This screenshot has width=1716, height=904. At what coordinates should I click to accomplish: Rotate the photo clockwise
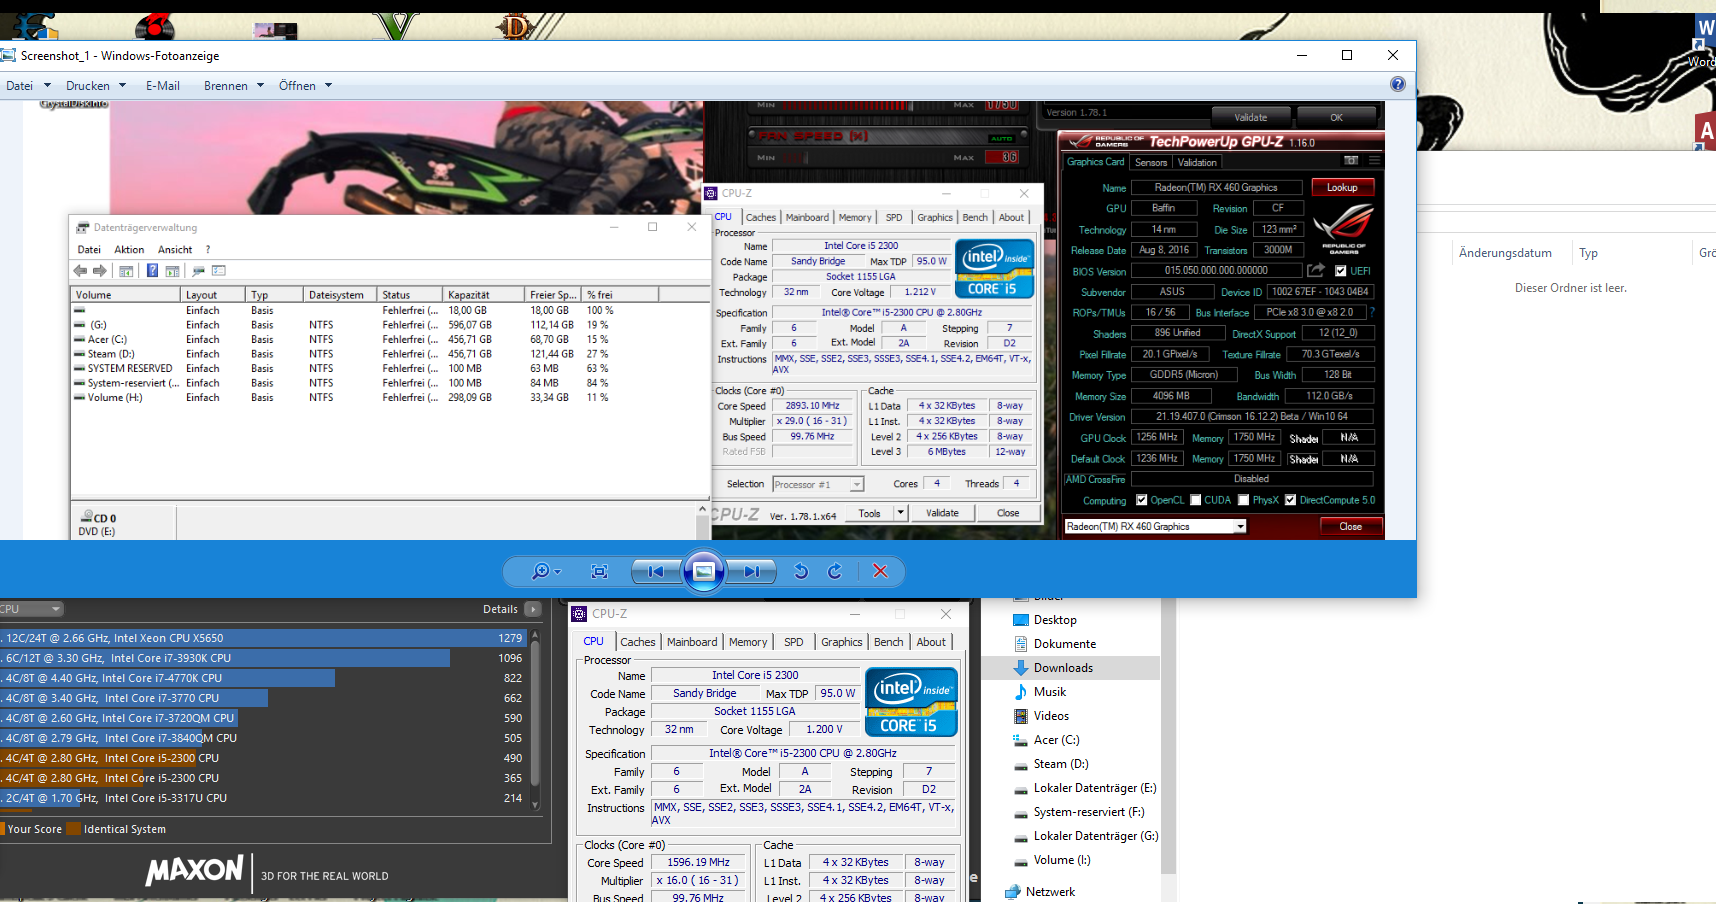(835, 571)
